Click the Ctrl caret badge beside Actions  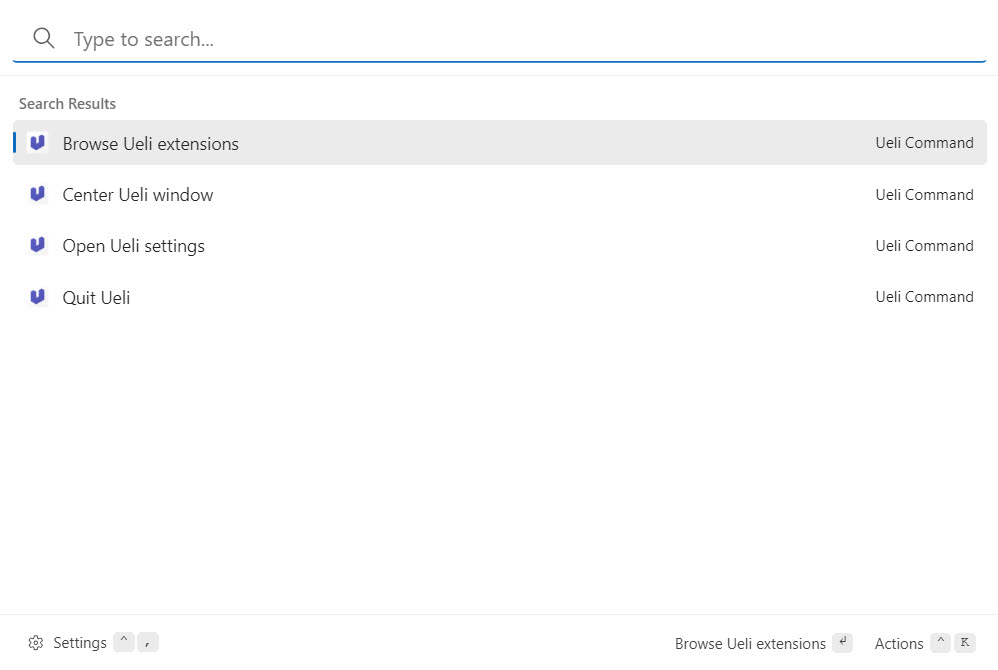[x=940, y=642]
